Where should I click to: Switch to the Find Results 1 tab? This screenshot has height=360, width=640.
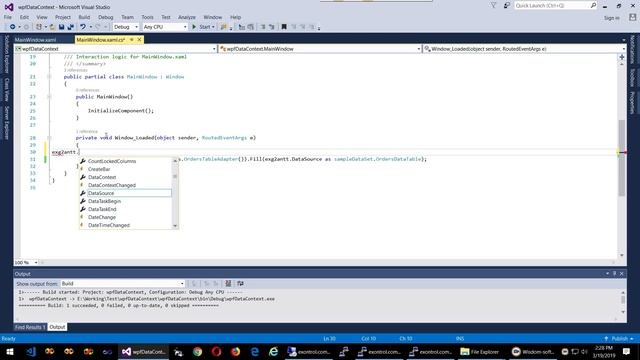coord(30,327)
